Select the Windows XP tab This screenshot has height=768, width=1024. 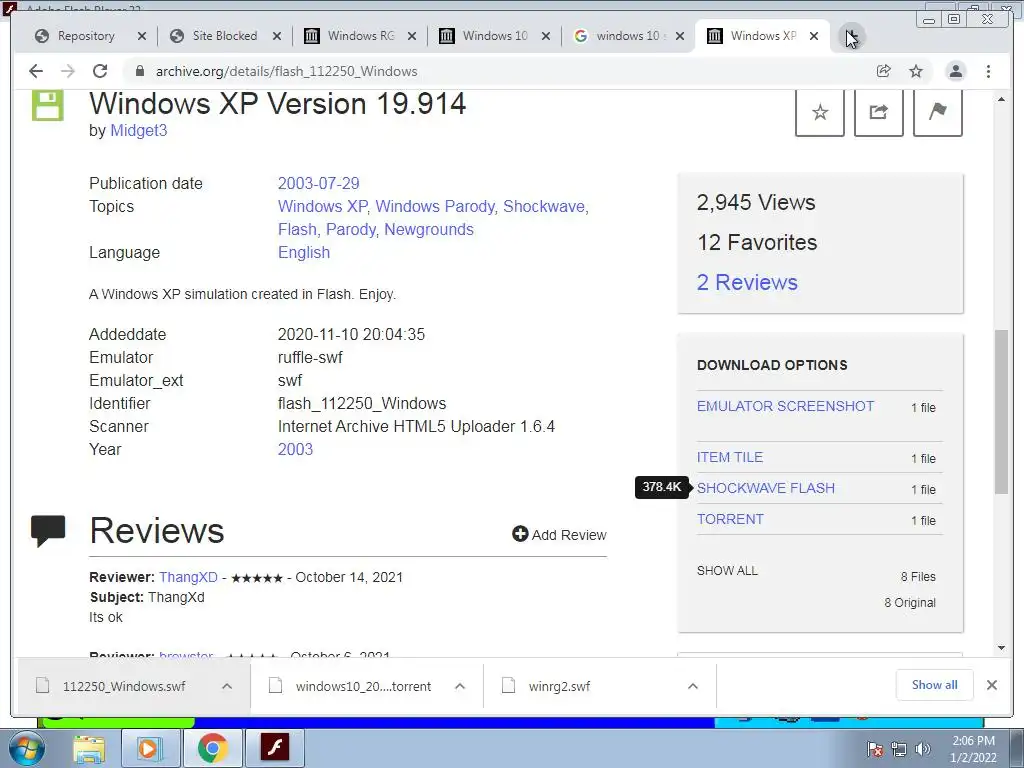763,36
